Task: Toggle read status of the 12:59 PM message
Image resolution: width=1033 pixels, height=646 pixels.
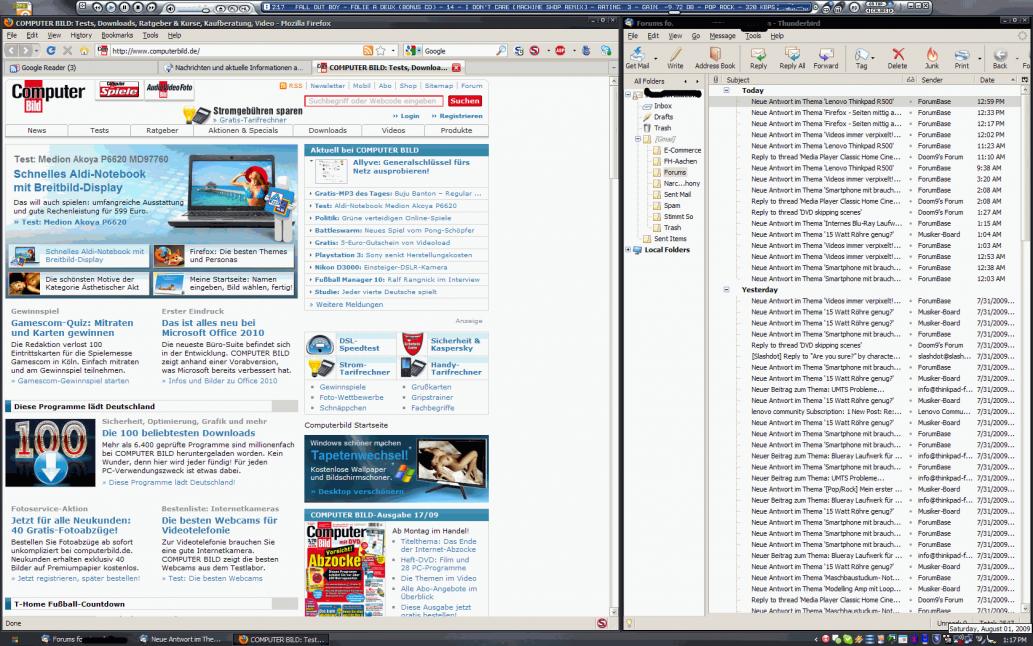Action: coord(910,102)
